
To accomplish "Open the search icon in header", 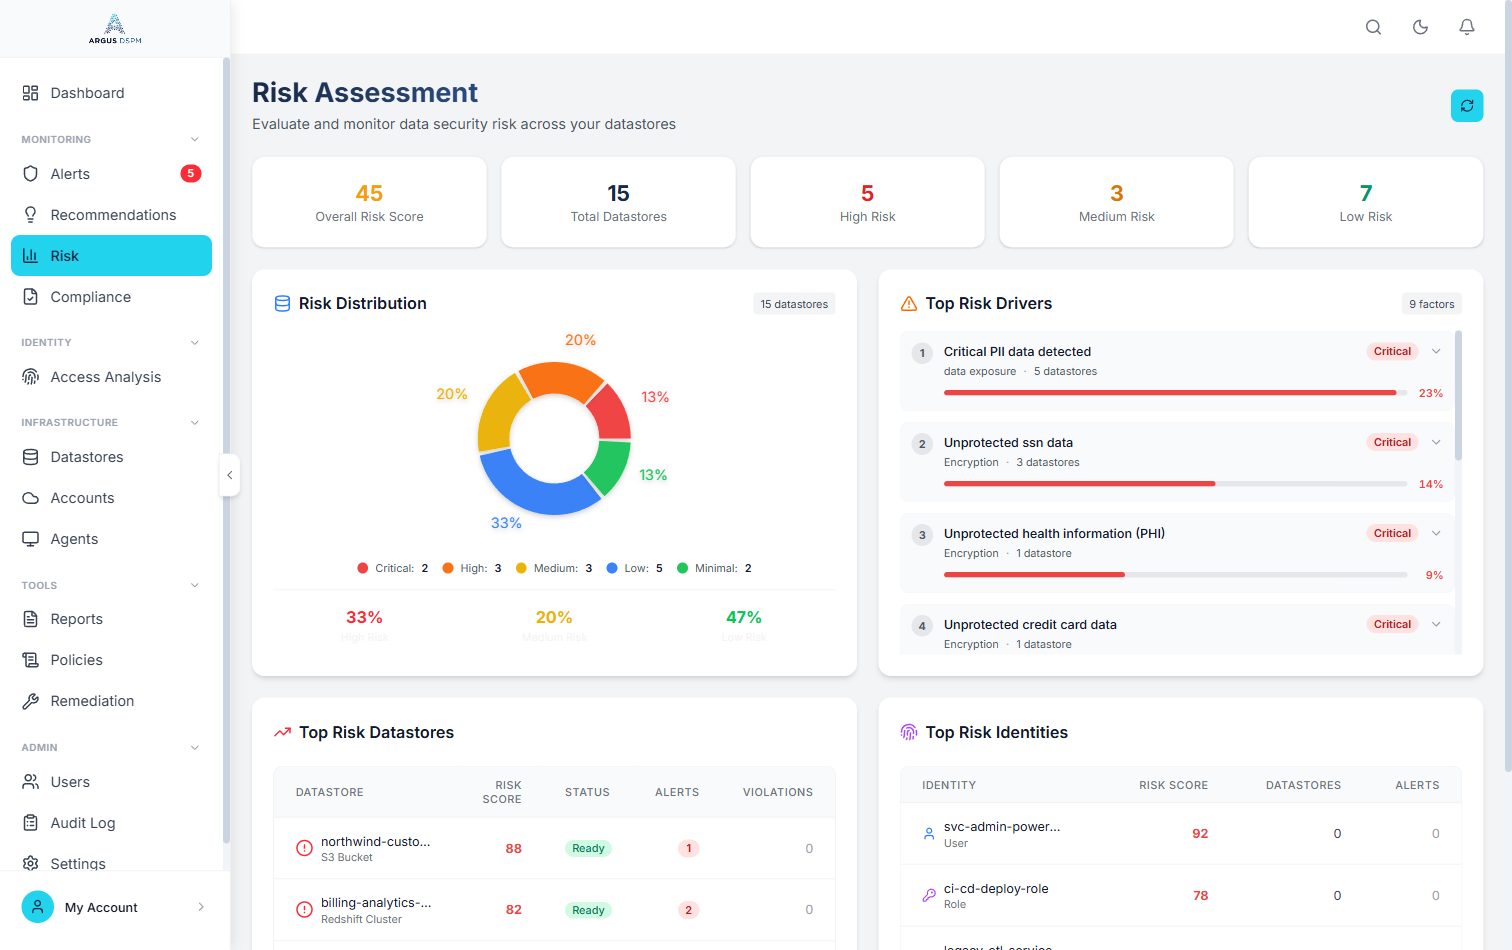I will click(x=1373, y=27).
